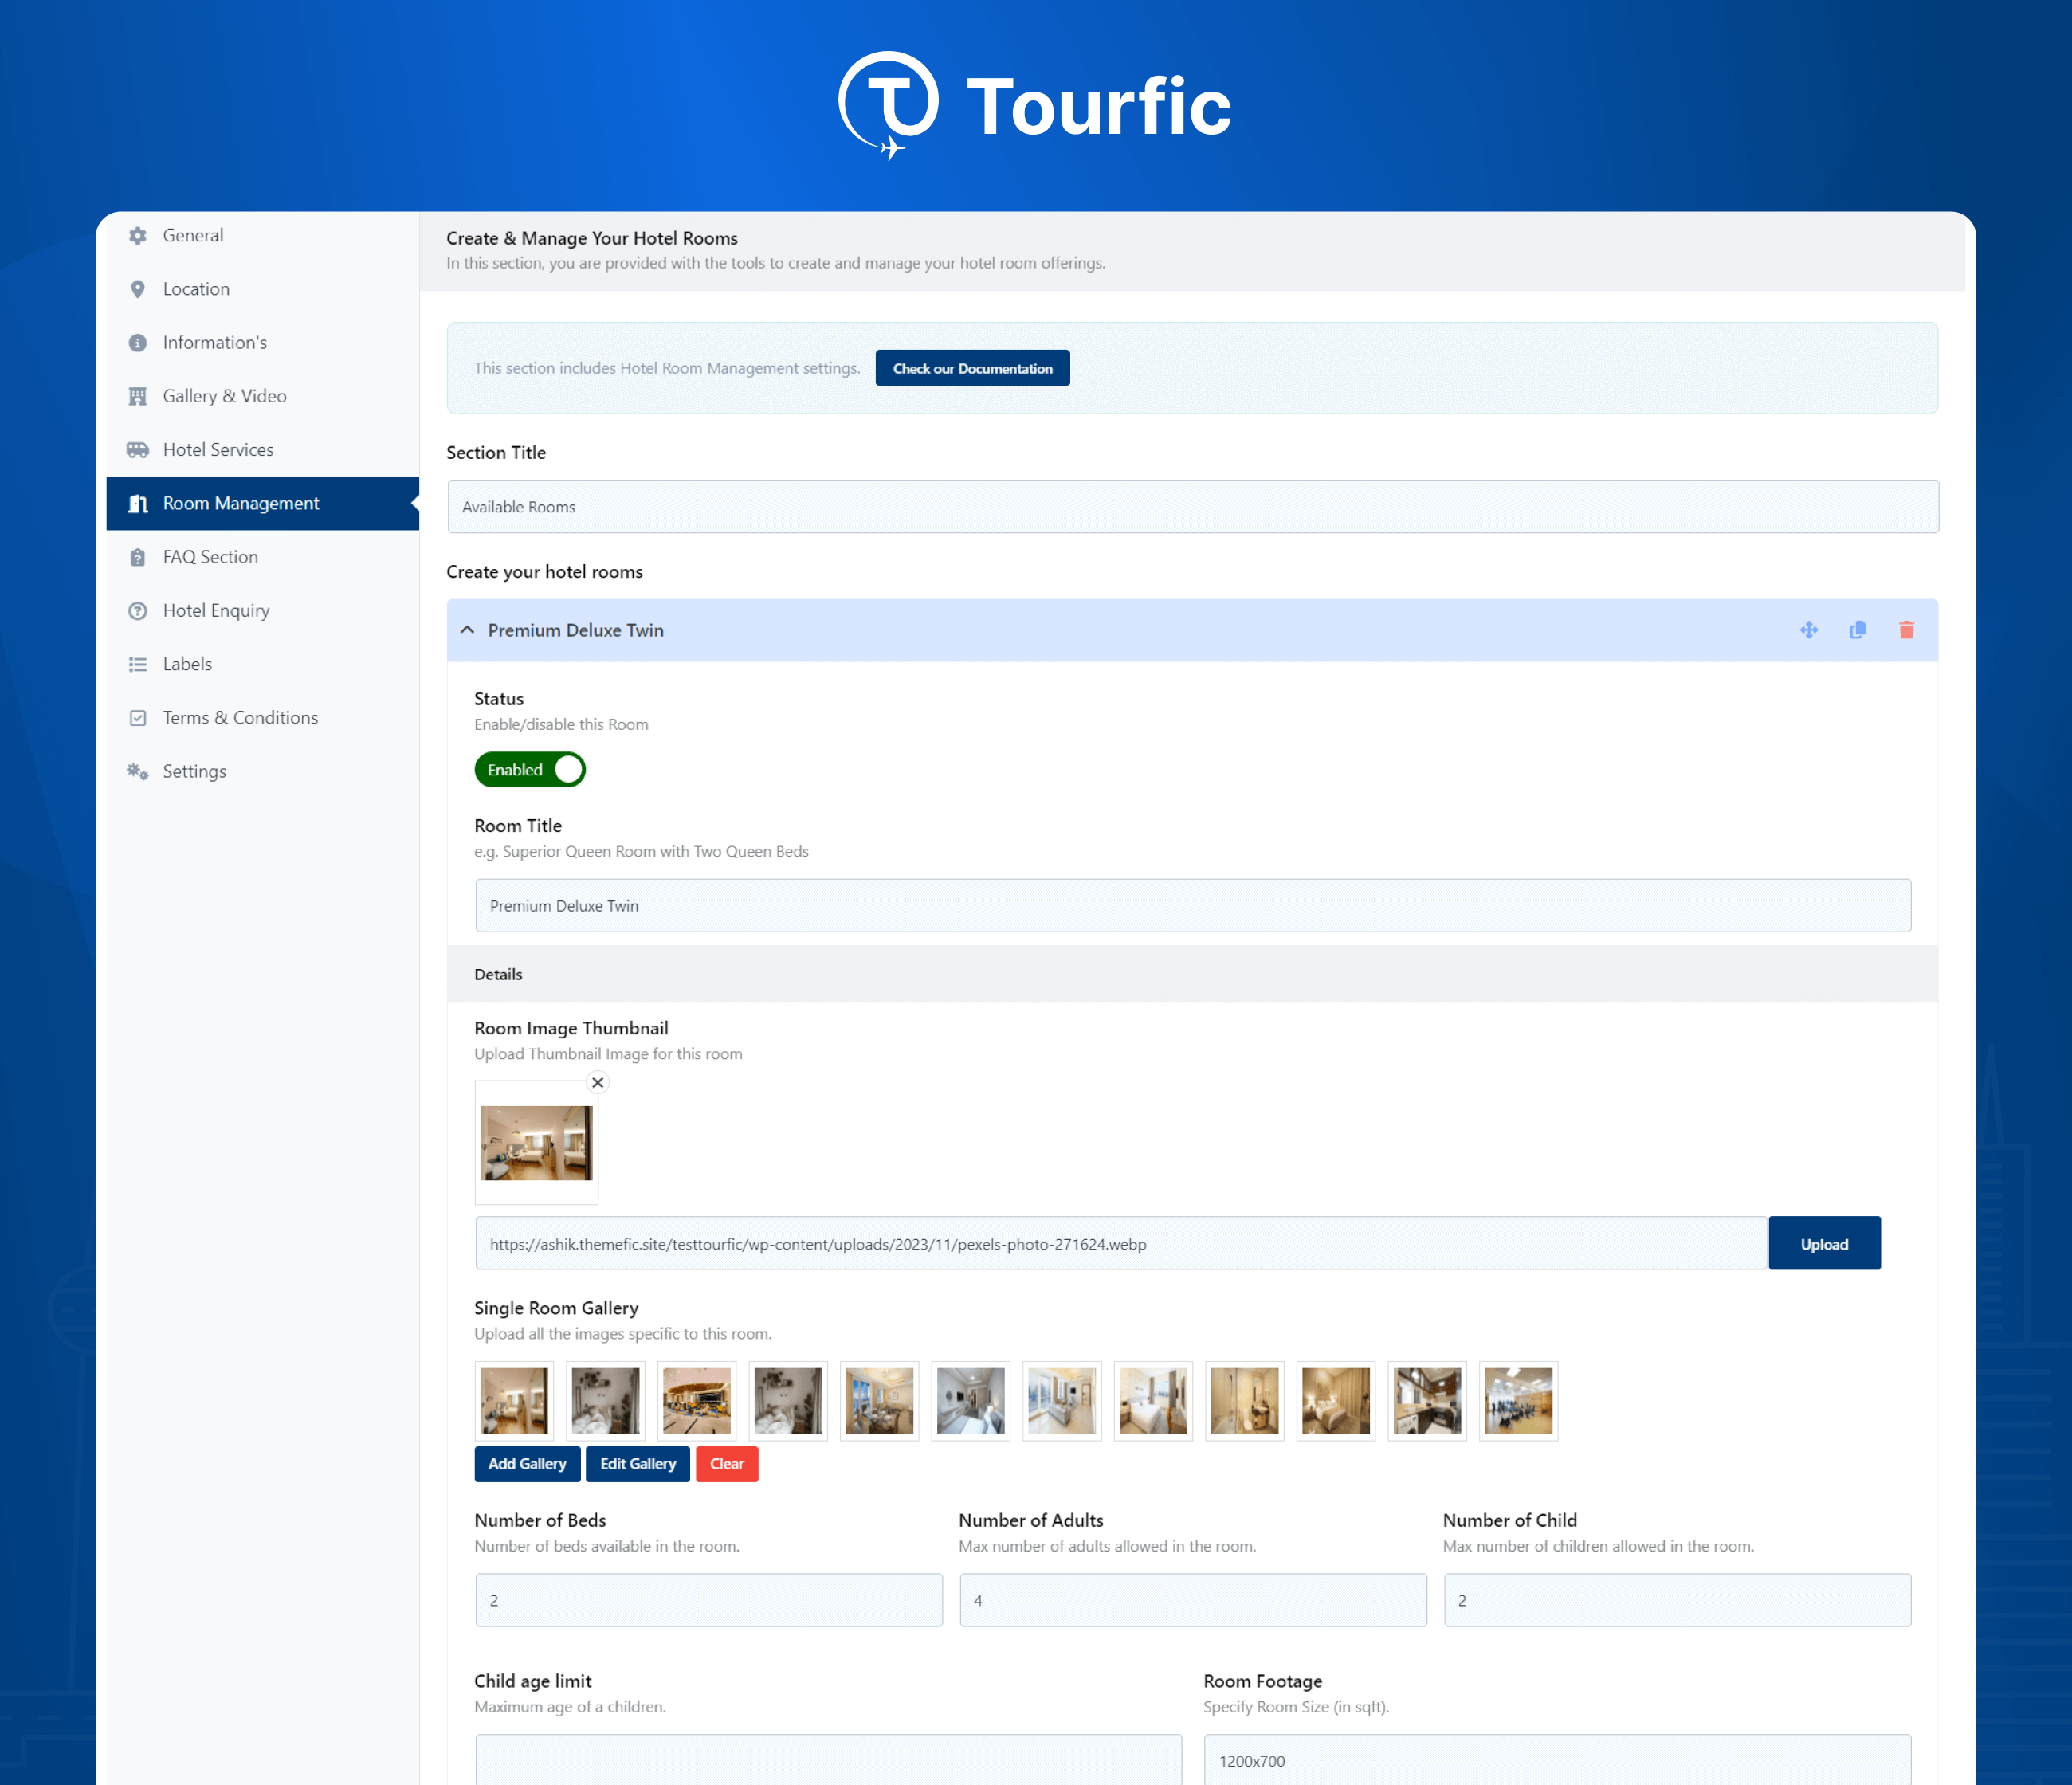This screenshot has height=1785, width=2072.
Task: Open the Hotel Enquiry tab
Action: coord(262,611)
